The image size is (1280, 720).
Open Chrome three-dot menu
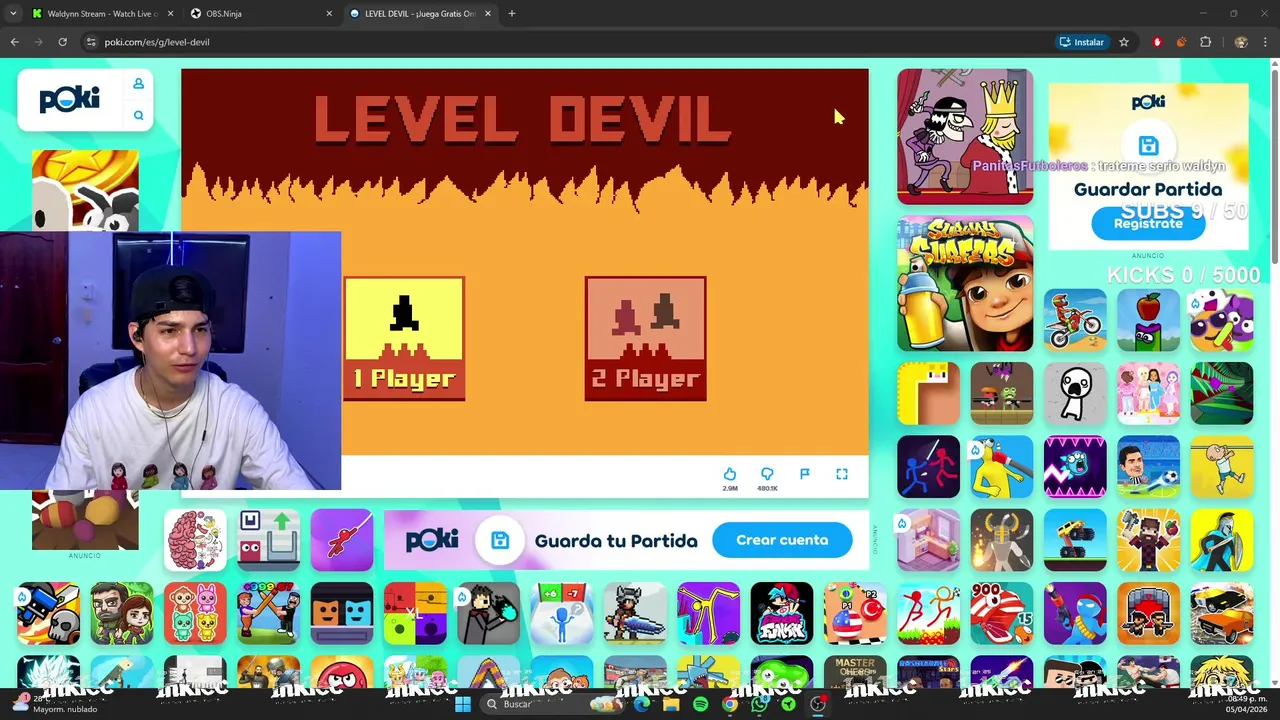coord(1265,42)
